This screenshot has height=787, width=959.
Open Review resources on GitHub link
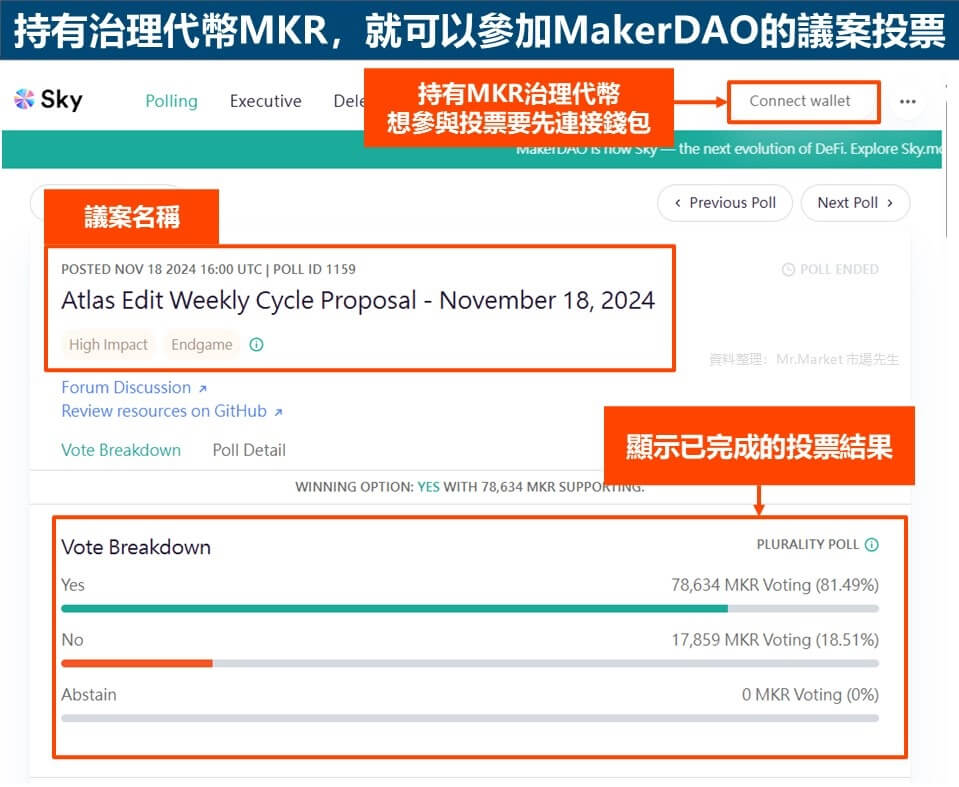point(172,411)
